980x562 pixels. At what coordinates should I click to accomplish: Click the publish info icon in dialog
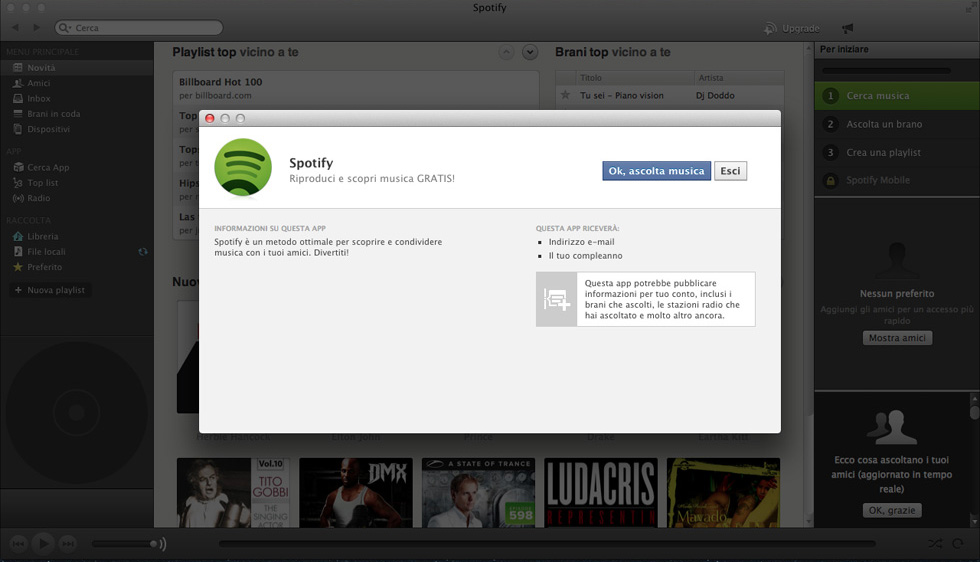[556, 299]
